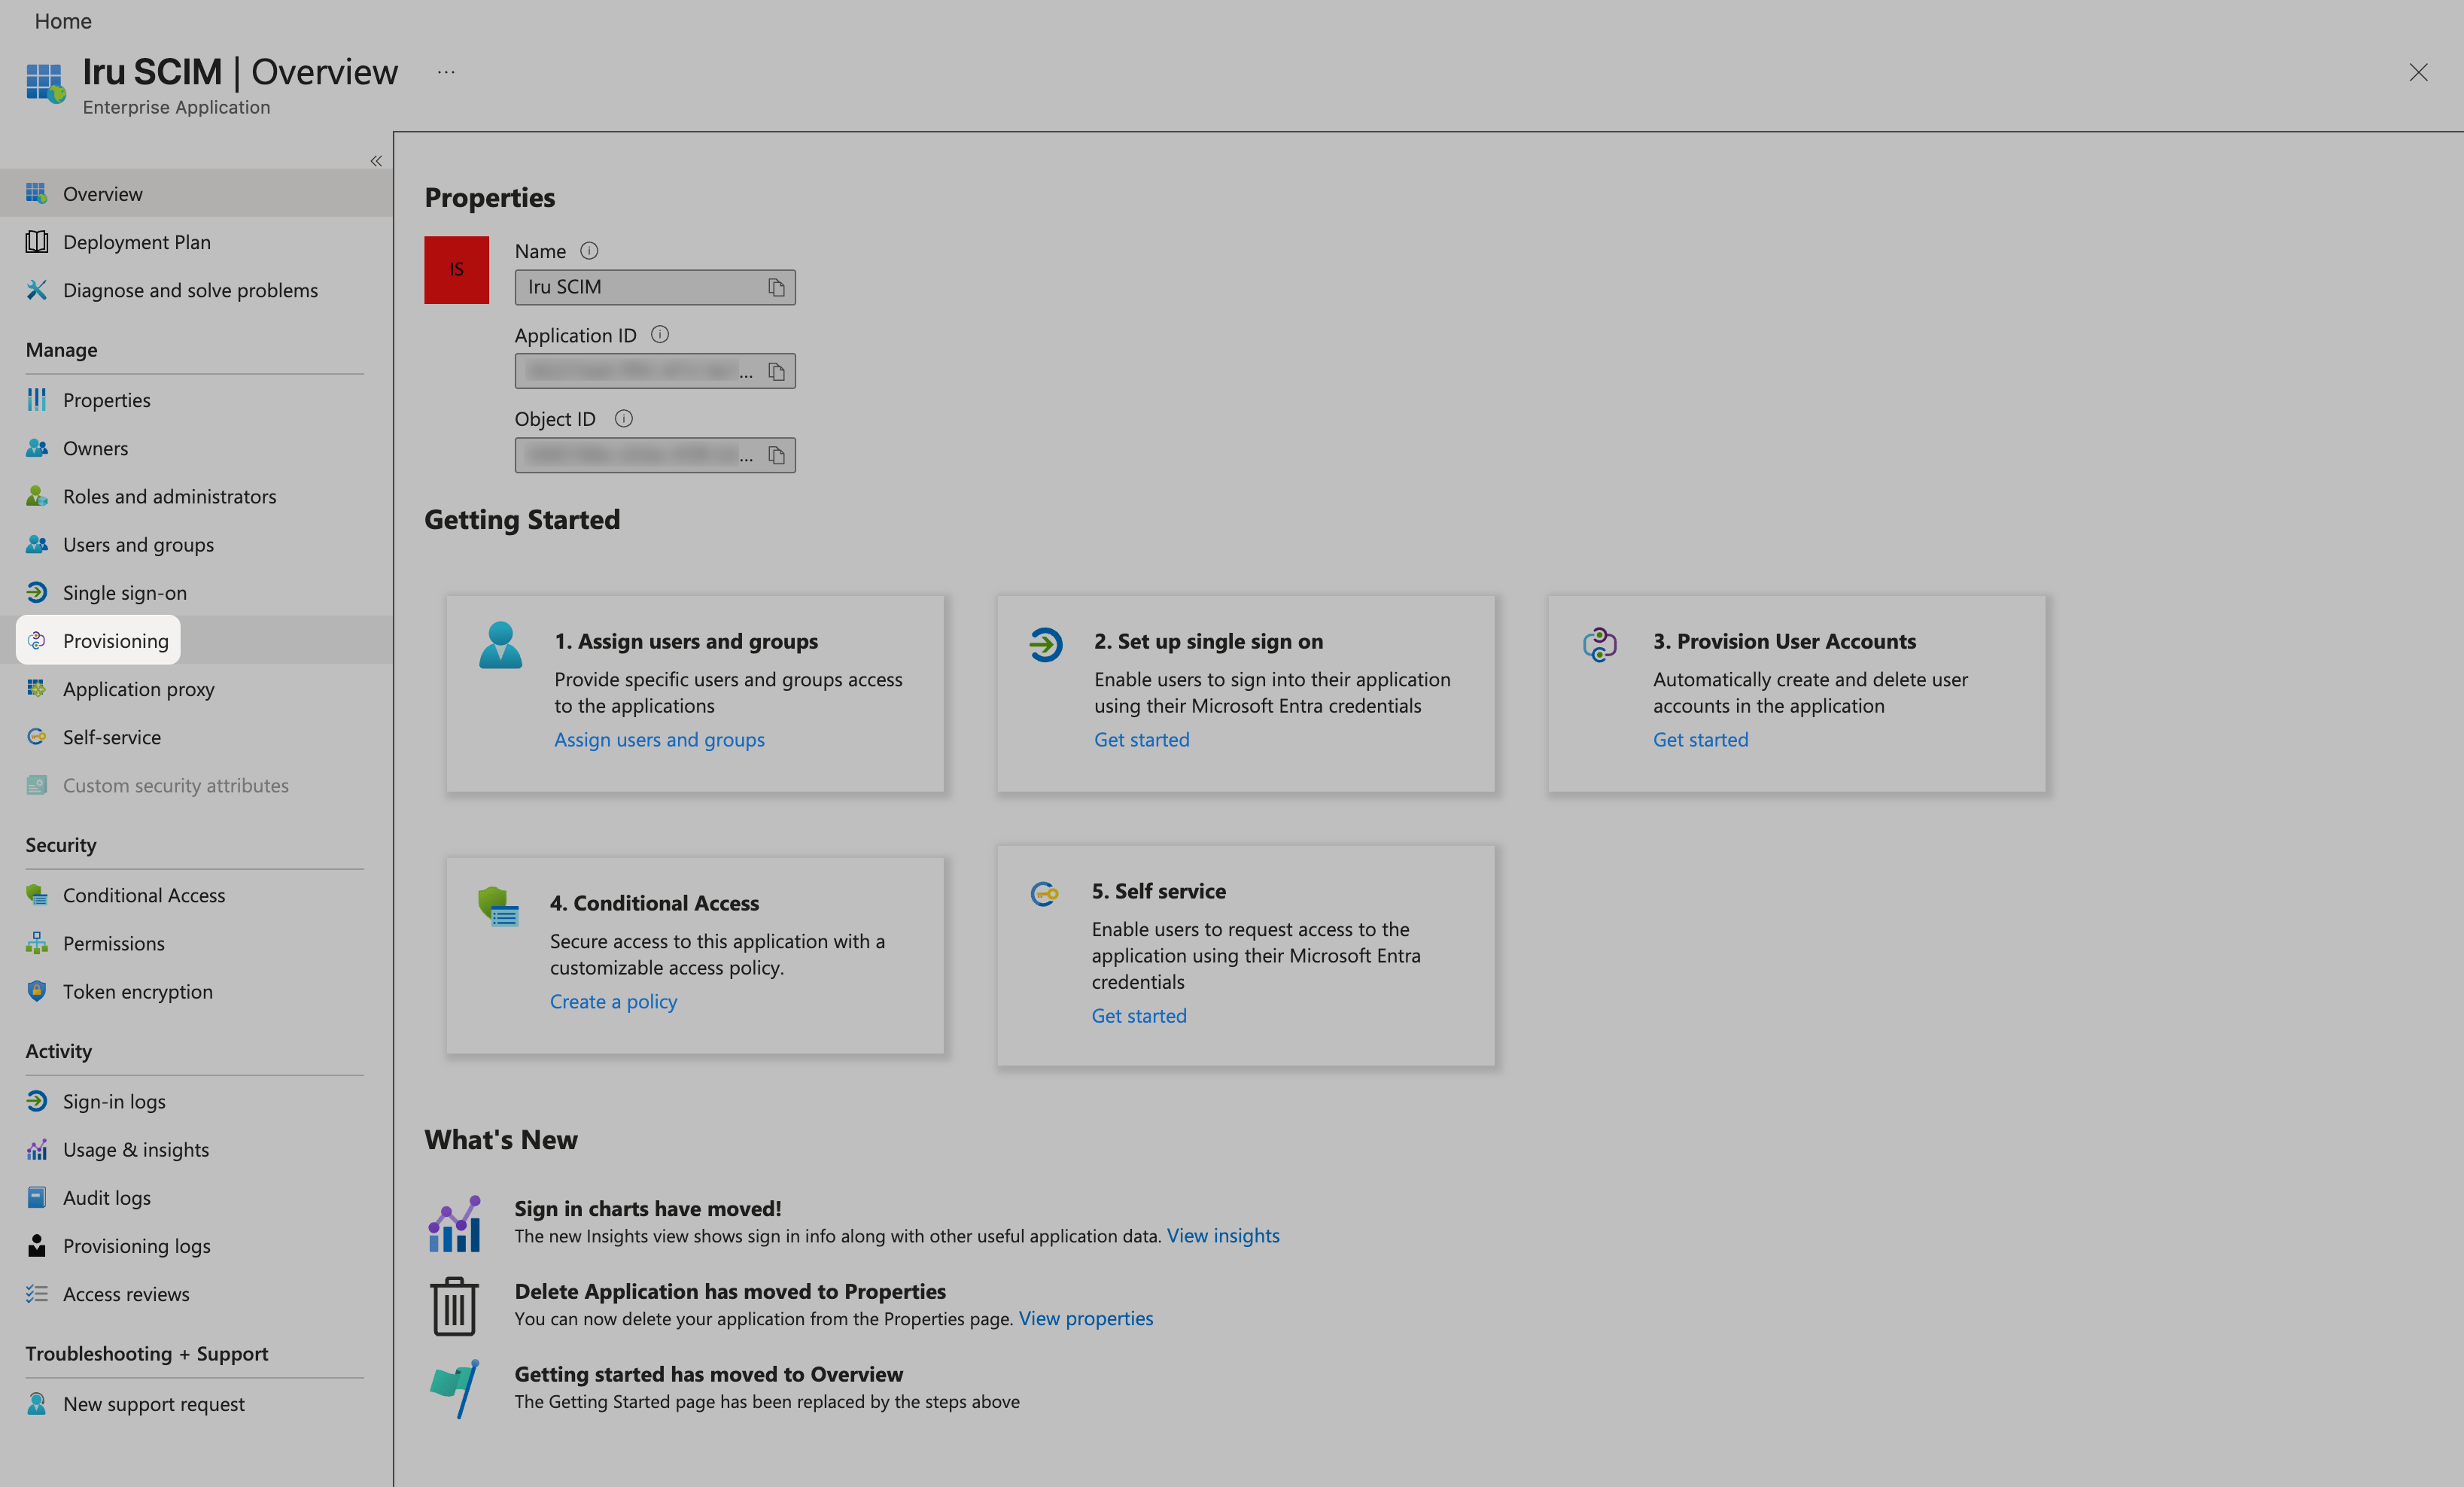
Task: Click the Application ID input field
Action: click(x=655, y=371)
